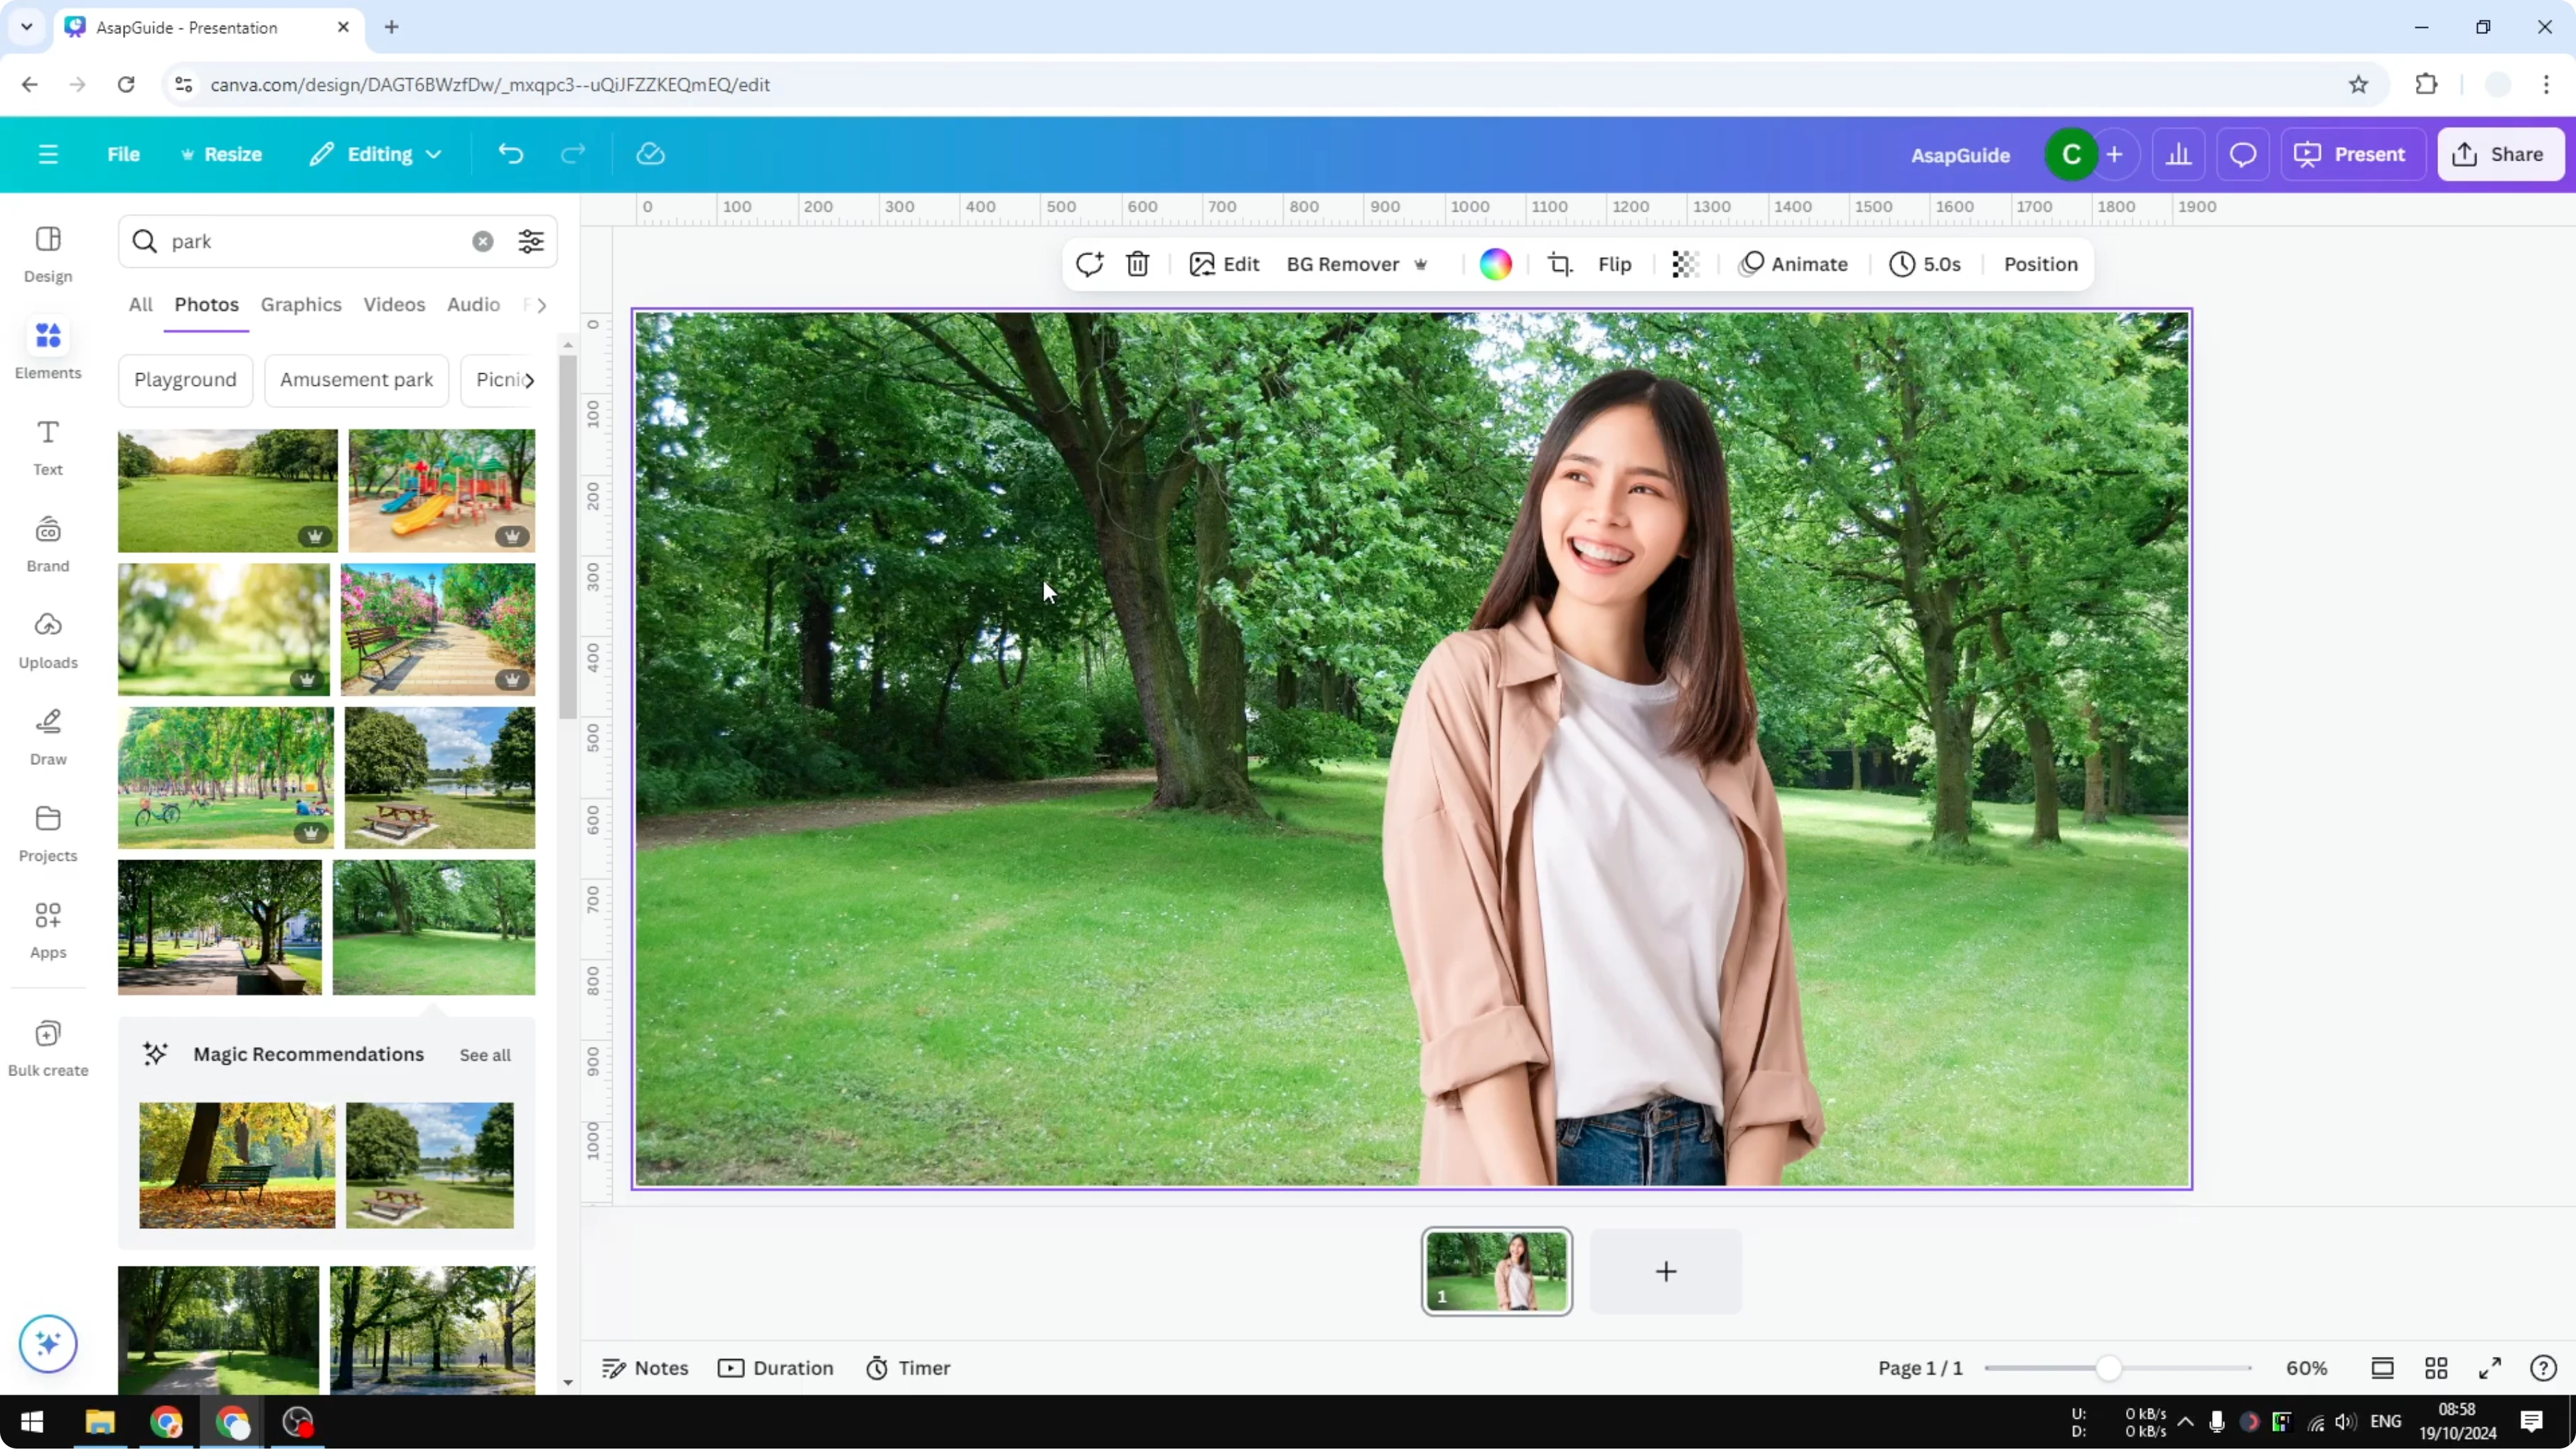Toggle fullscreen presentation mode
Image resolution: width=2576 pixels, height=1450 pixels.
(x=2491, y=1368)
